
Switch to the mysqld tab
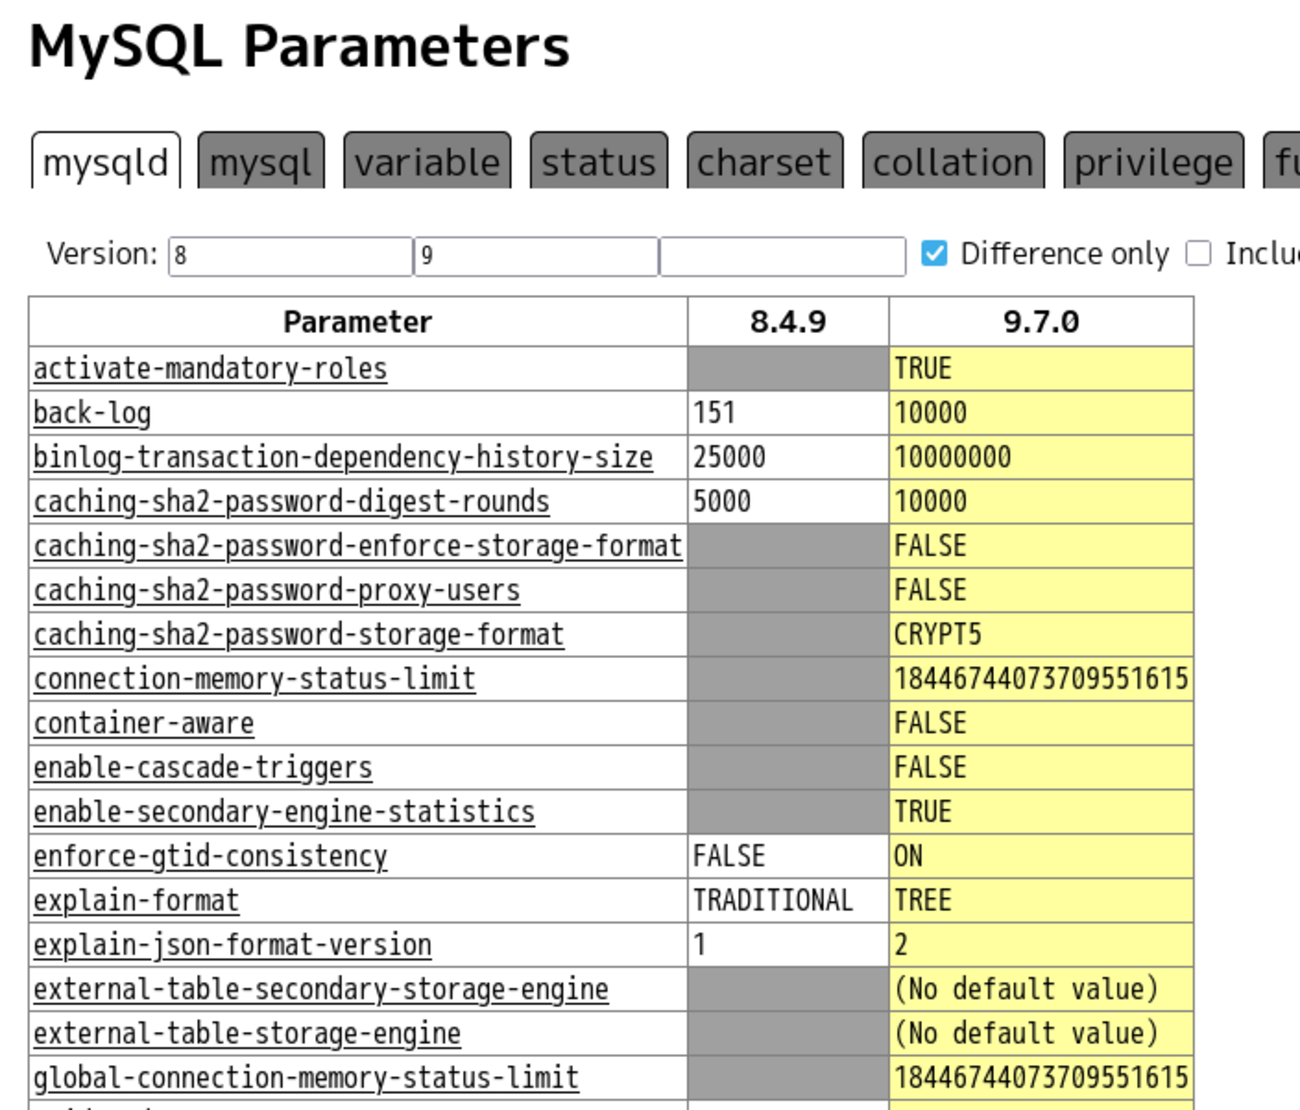pyautogui.click(x=106, y=161)
